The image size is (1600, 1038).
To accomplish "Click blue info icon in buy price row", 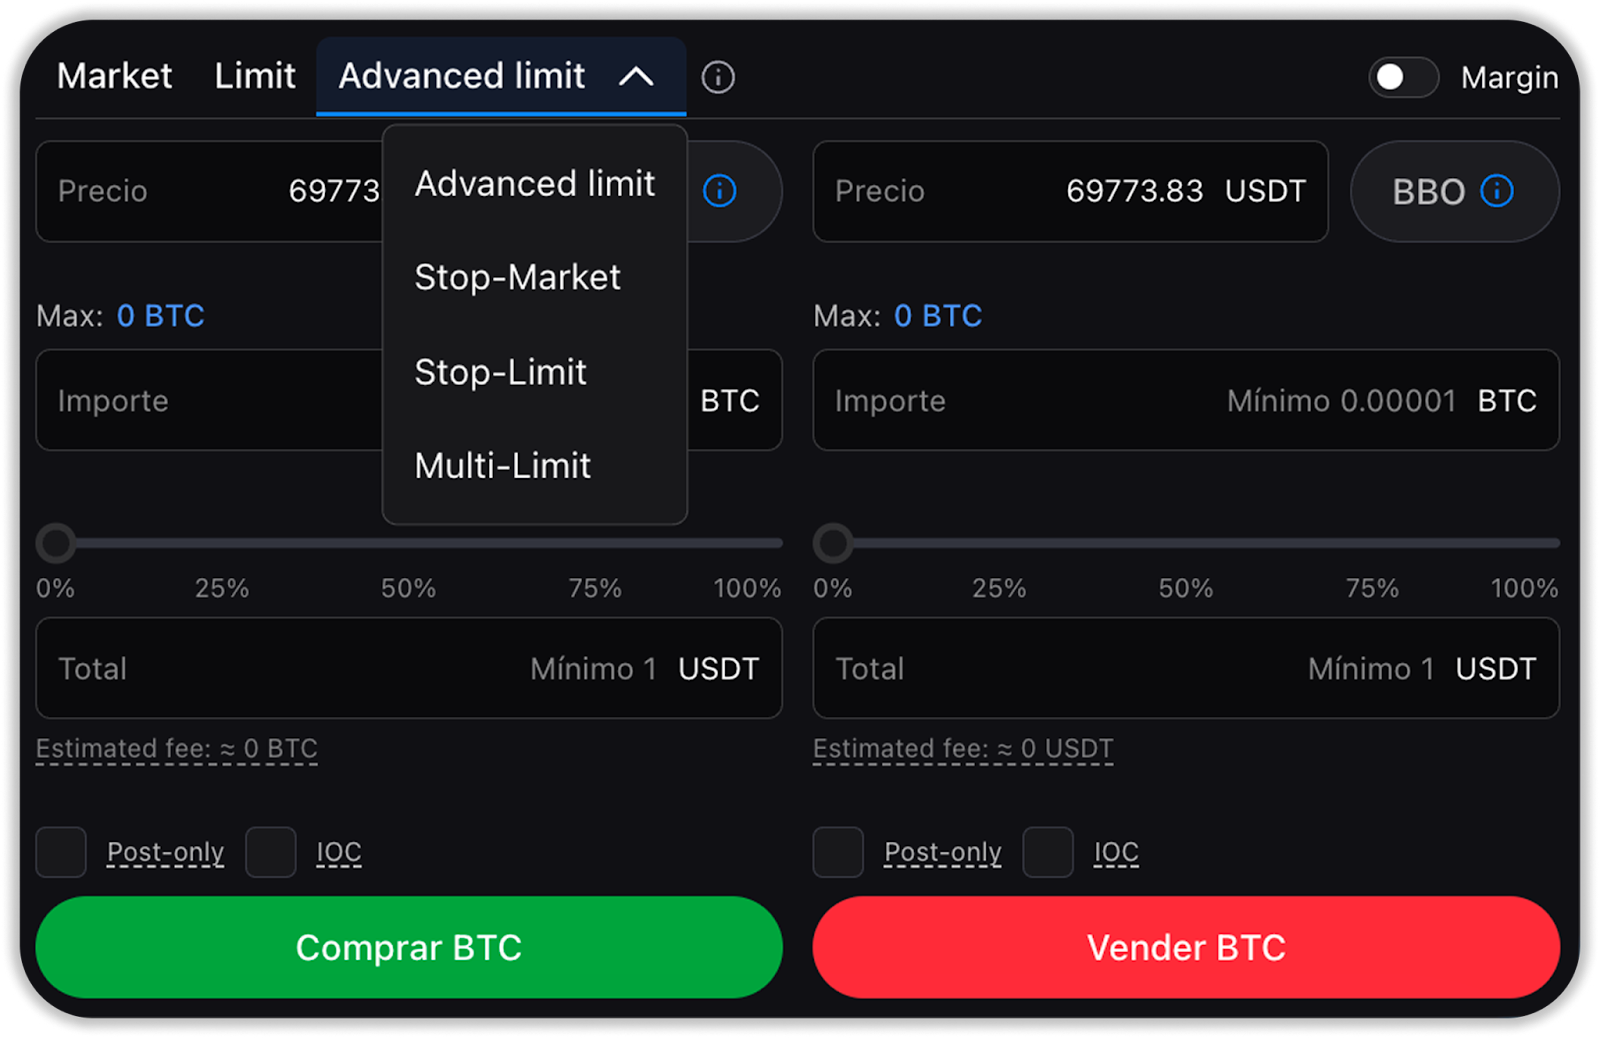I will (x=719, y=191).
